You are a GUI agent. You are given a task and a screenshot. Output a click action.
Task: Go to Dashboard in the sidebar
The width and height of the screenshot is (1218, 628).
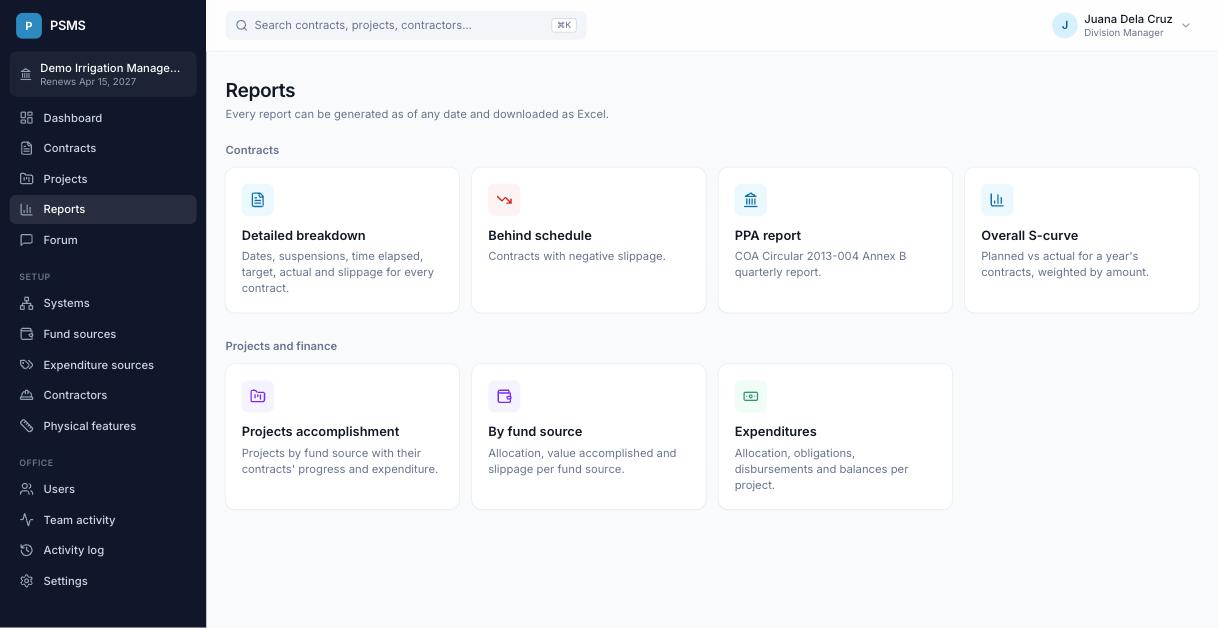103,118
